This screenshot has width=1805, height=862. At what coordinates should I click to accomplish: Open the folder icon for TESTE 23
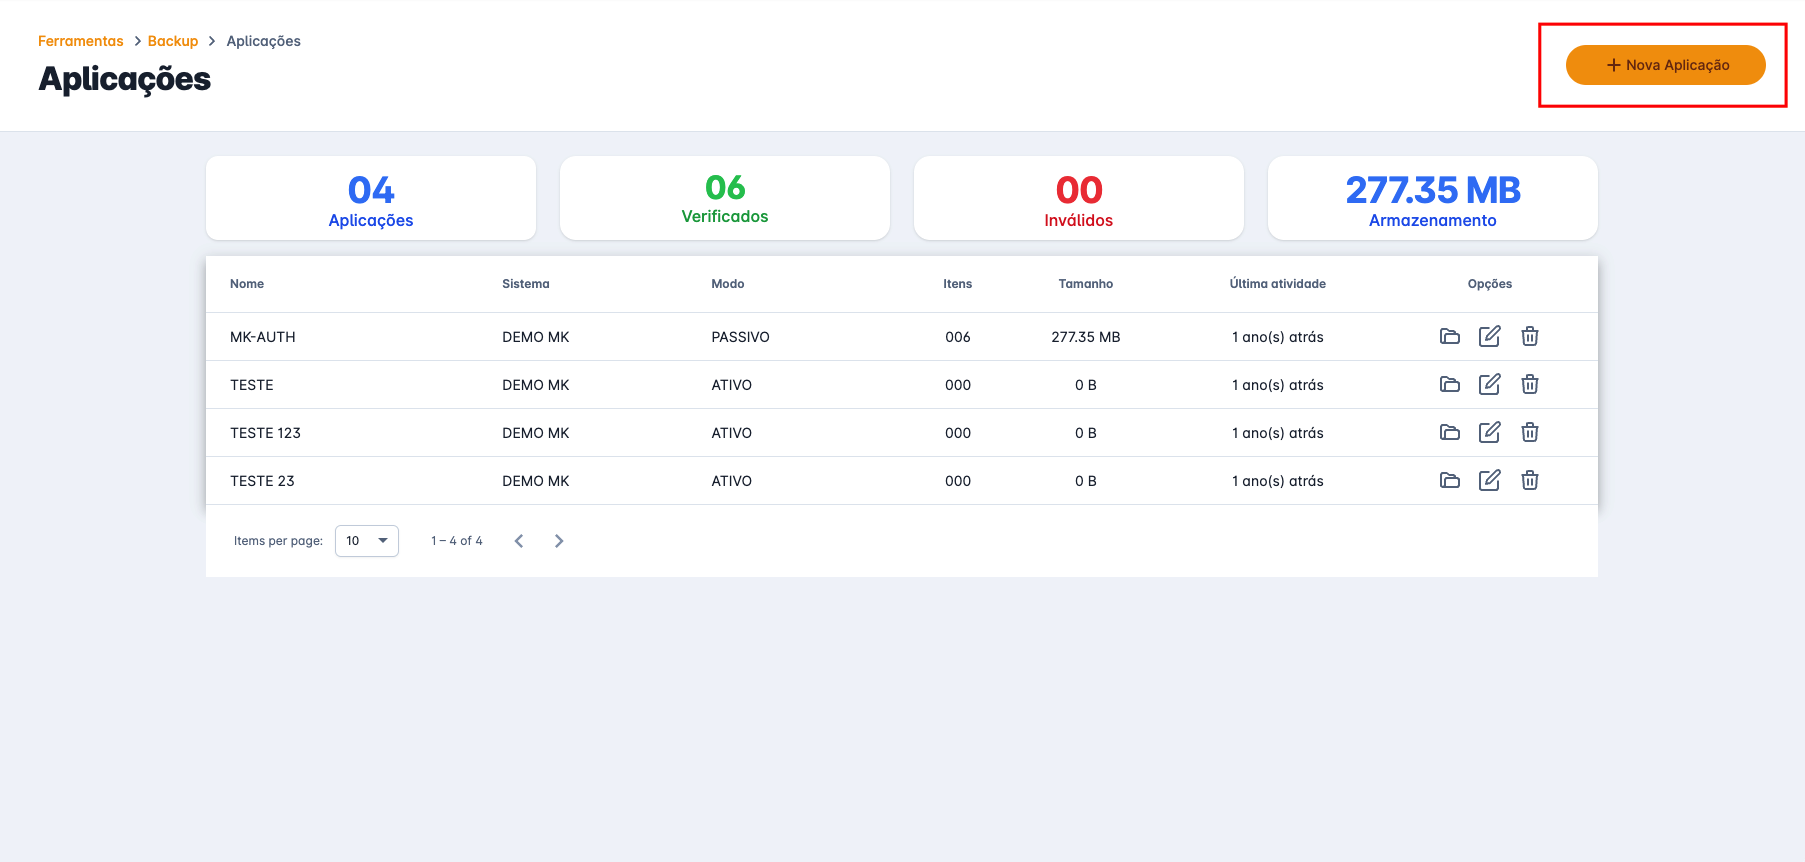tap(1449, 481)
